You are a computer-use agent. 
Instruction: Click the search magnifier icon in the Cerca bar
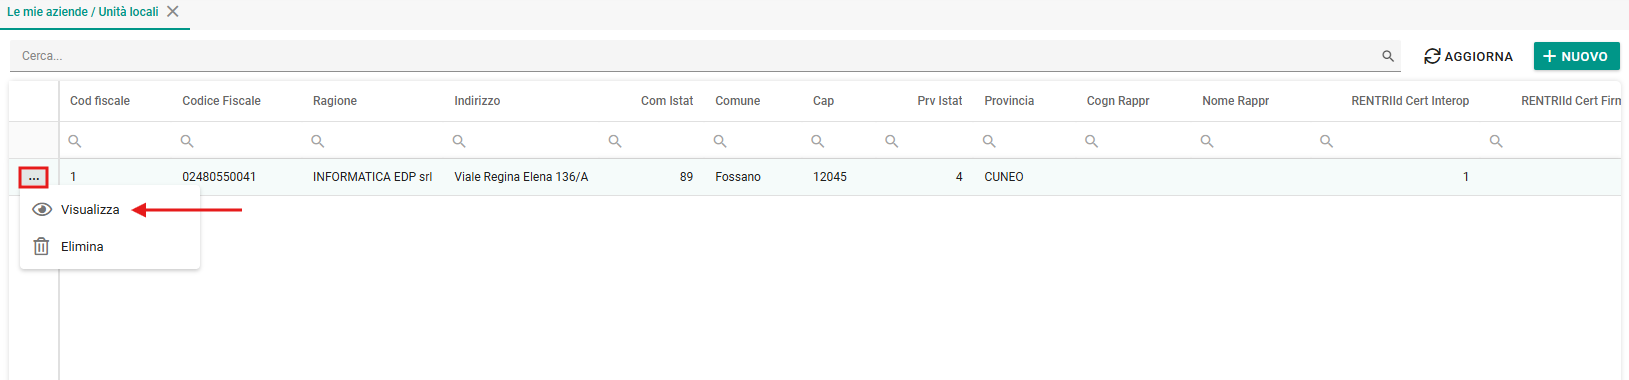1388,56
